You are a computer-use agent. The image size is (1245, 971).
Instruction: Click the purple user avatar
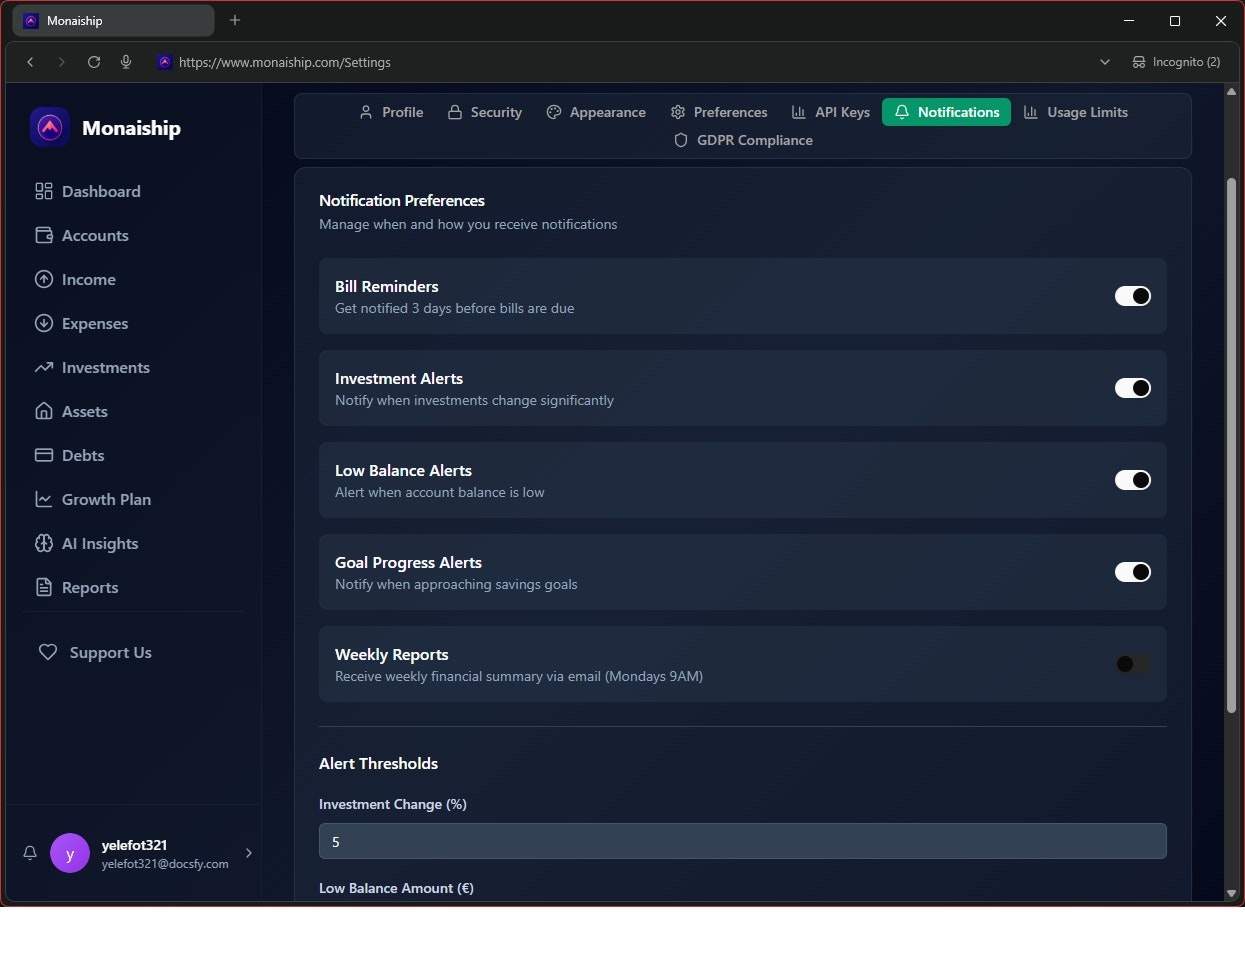point(70,853)
